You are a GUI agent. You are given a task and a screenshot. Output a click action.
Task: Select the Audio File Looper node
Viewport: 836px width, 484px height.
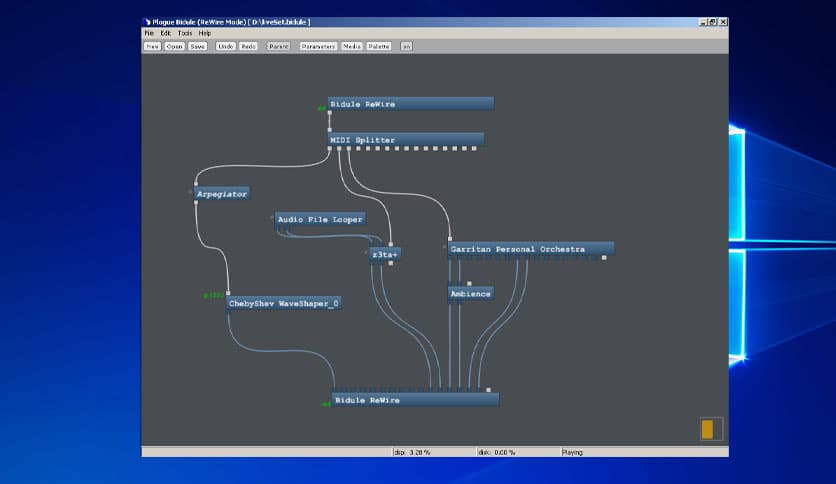(x=319, y=219)
